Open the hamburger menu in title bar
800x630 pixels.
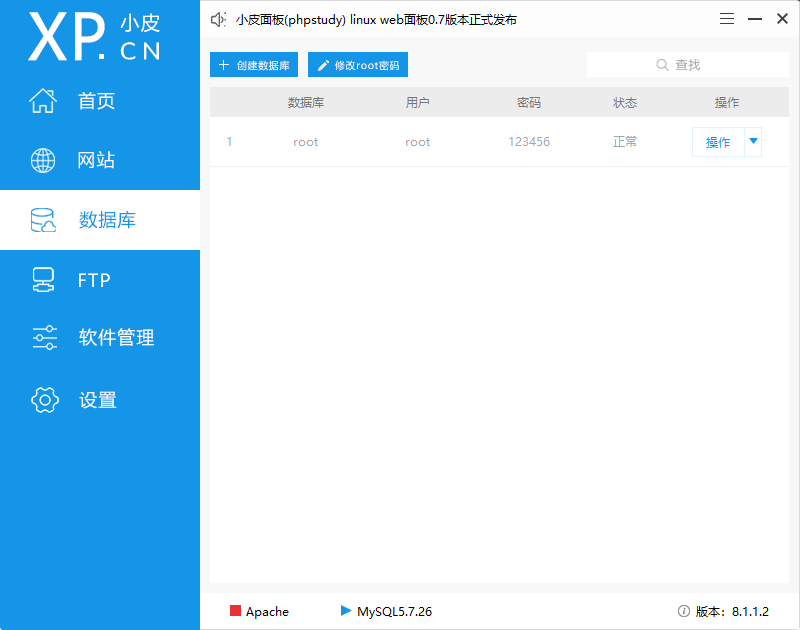pyautogui.click(x=727, y=19)
